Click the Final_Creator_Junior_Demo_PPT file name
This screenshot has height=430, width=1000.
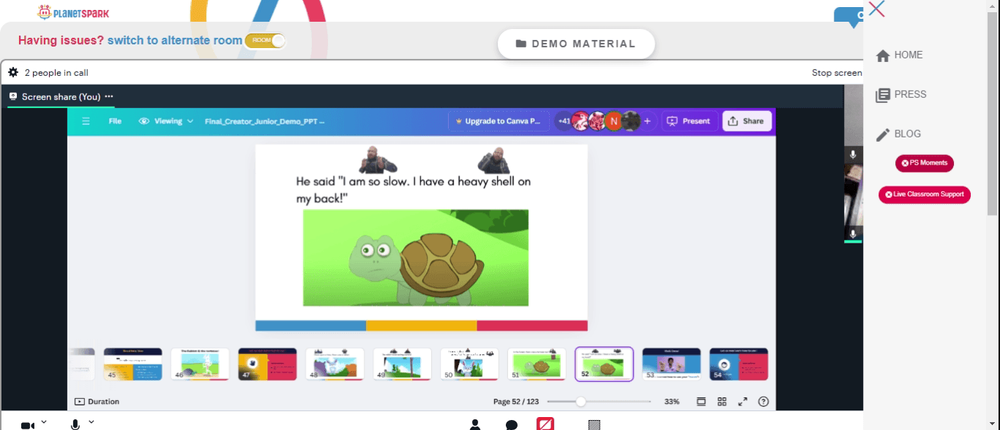tap(265, 121)
